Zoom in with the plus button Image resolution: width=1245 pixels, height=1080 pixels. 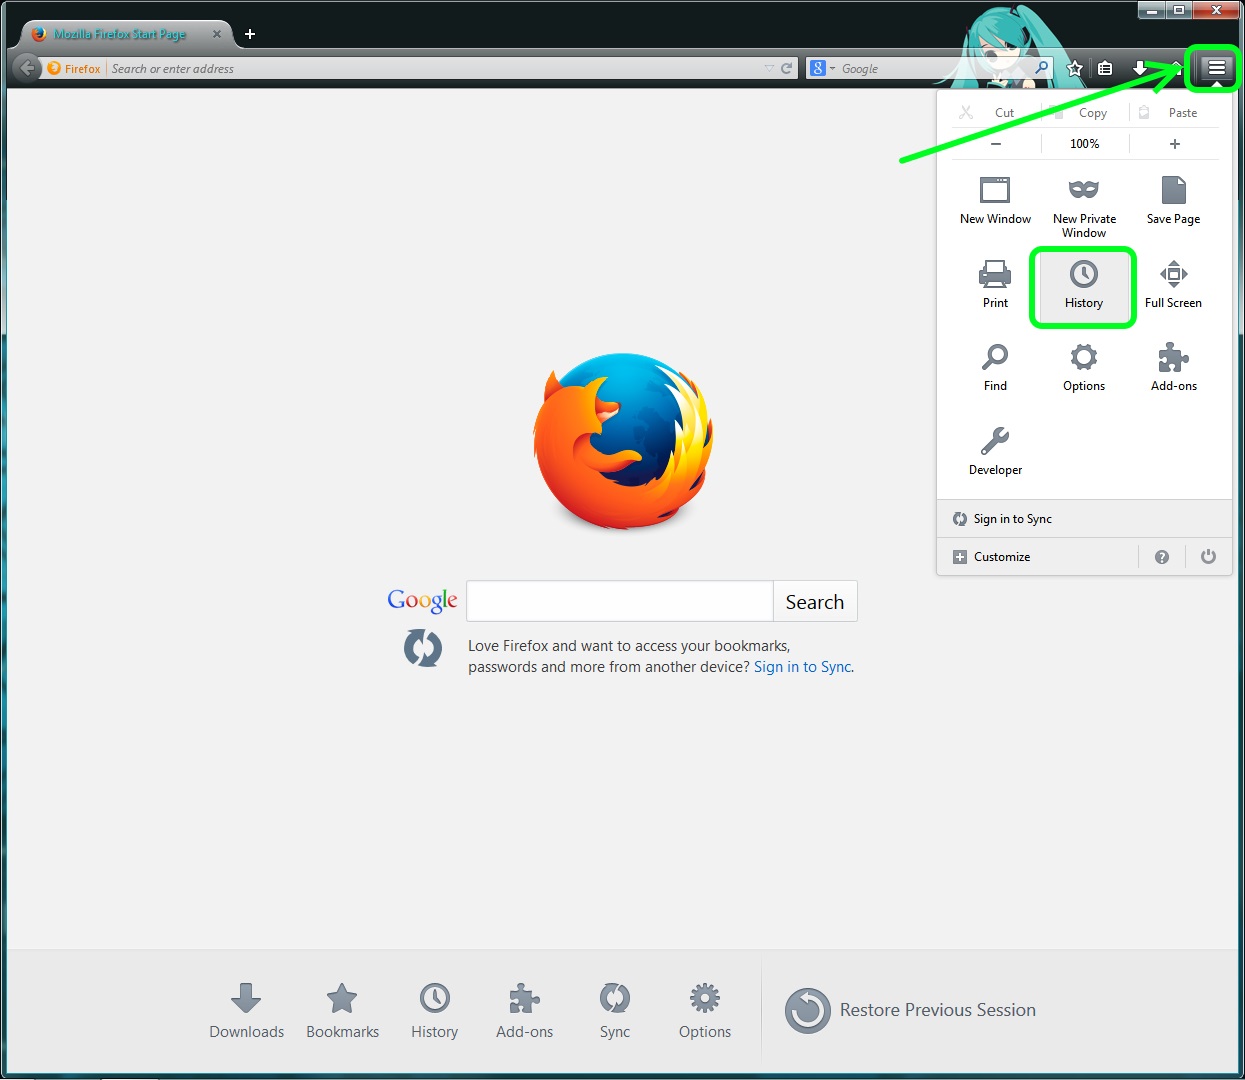pos(1174,144)
